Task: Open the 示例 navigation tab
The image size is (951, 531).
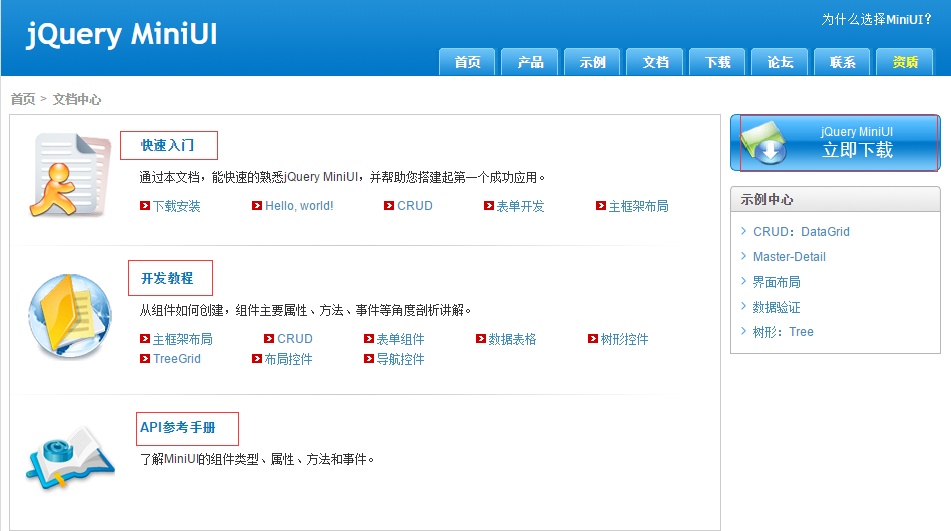Action: point(593,62)
